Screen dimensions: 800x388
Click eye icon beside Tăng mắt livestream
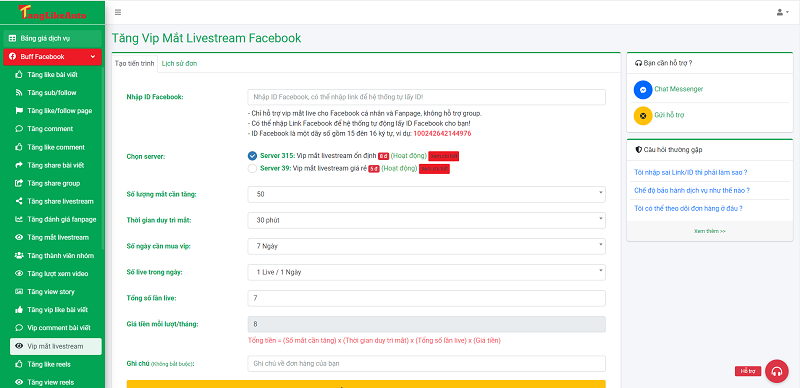pyautogui.click(x=19, y=237)
